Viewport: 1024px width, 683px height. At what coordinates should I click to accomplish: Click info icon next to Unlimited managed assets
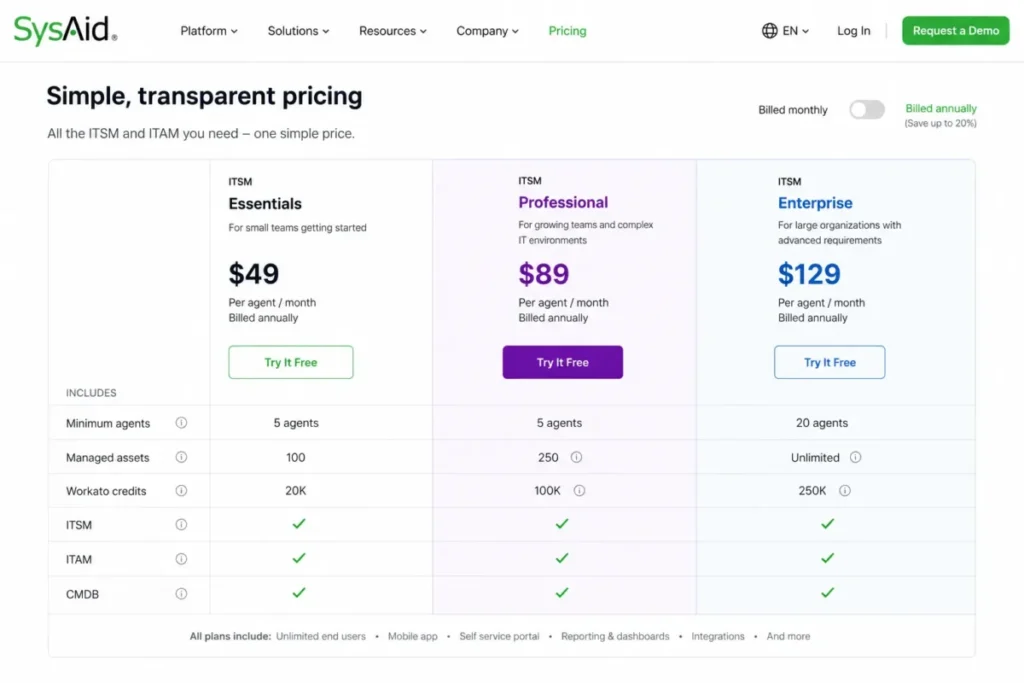(x=855, y=457)
